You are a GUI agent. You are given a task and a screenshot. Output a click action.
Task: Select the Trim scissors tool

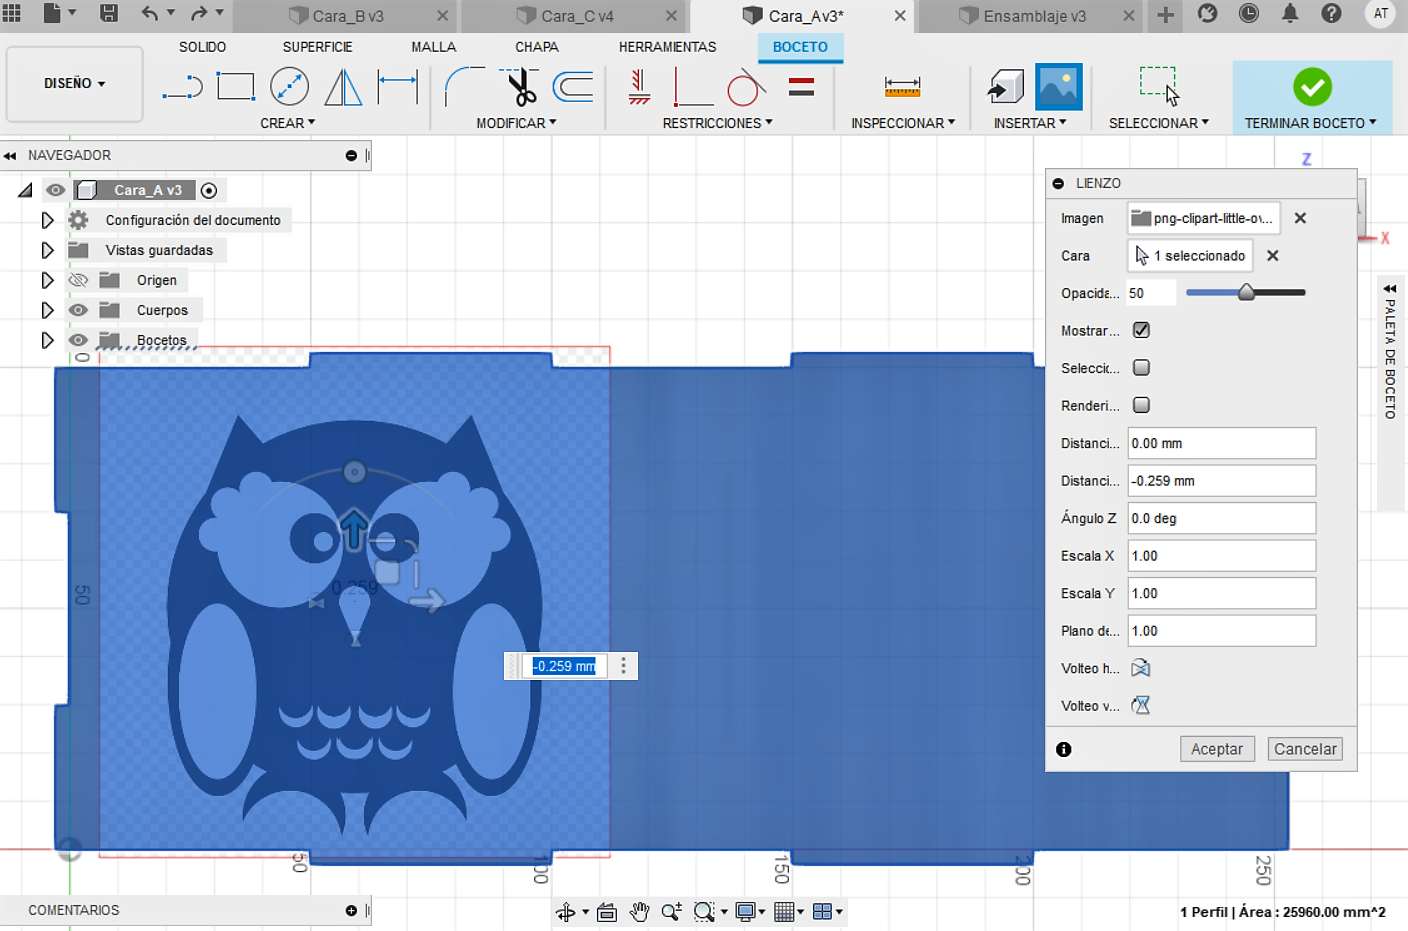pos(520,87)
